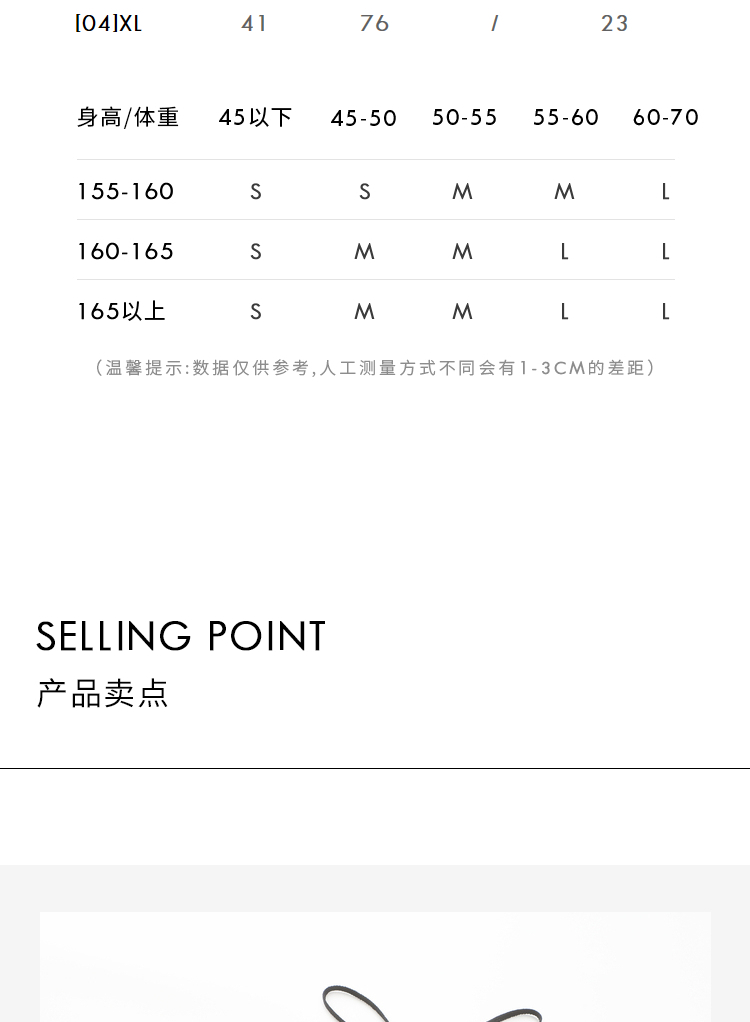Select the 60-70 weight column header
This screenshot has width=750, height=1022.
coord(665,117)
